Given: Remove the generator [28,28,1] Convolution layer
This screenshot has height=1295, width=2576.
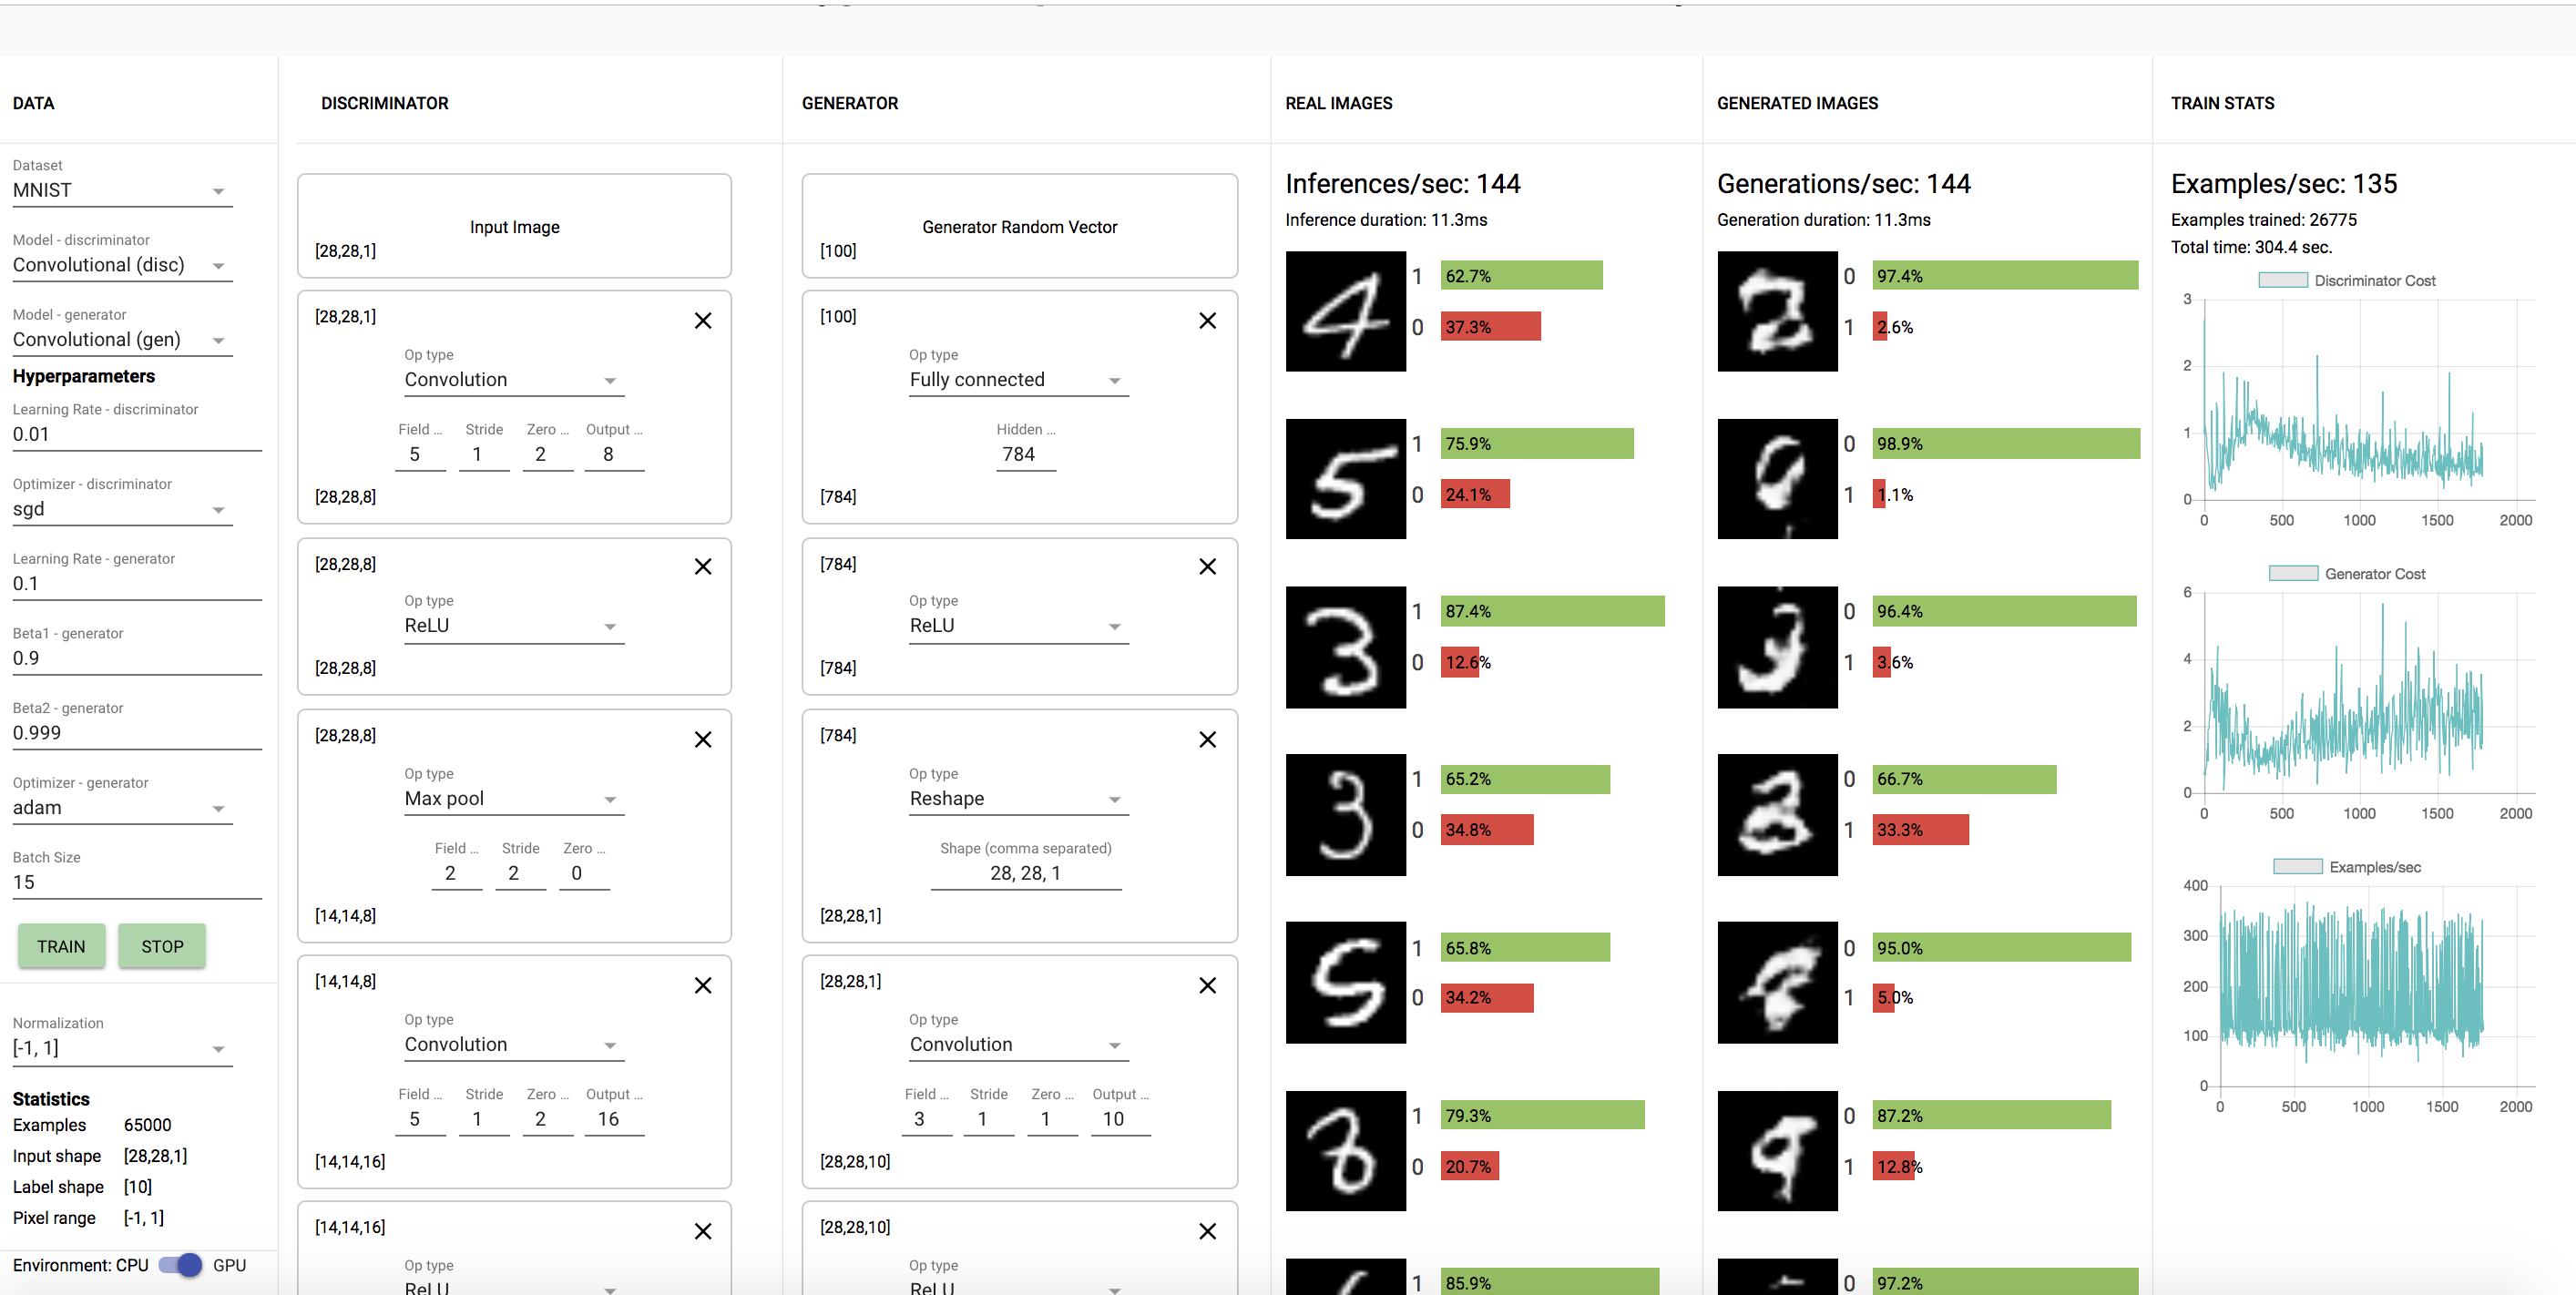Looking at the screenshot, I should coord(1207,985).
